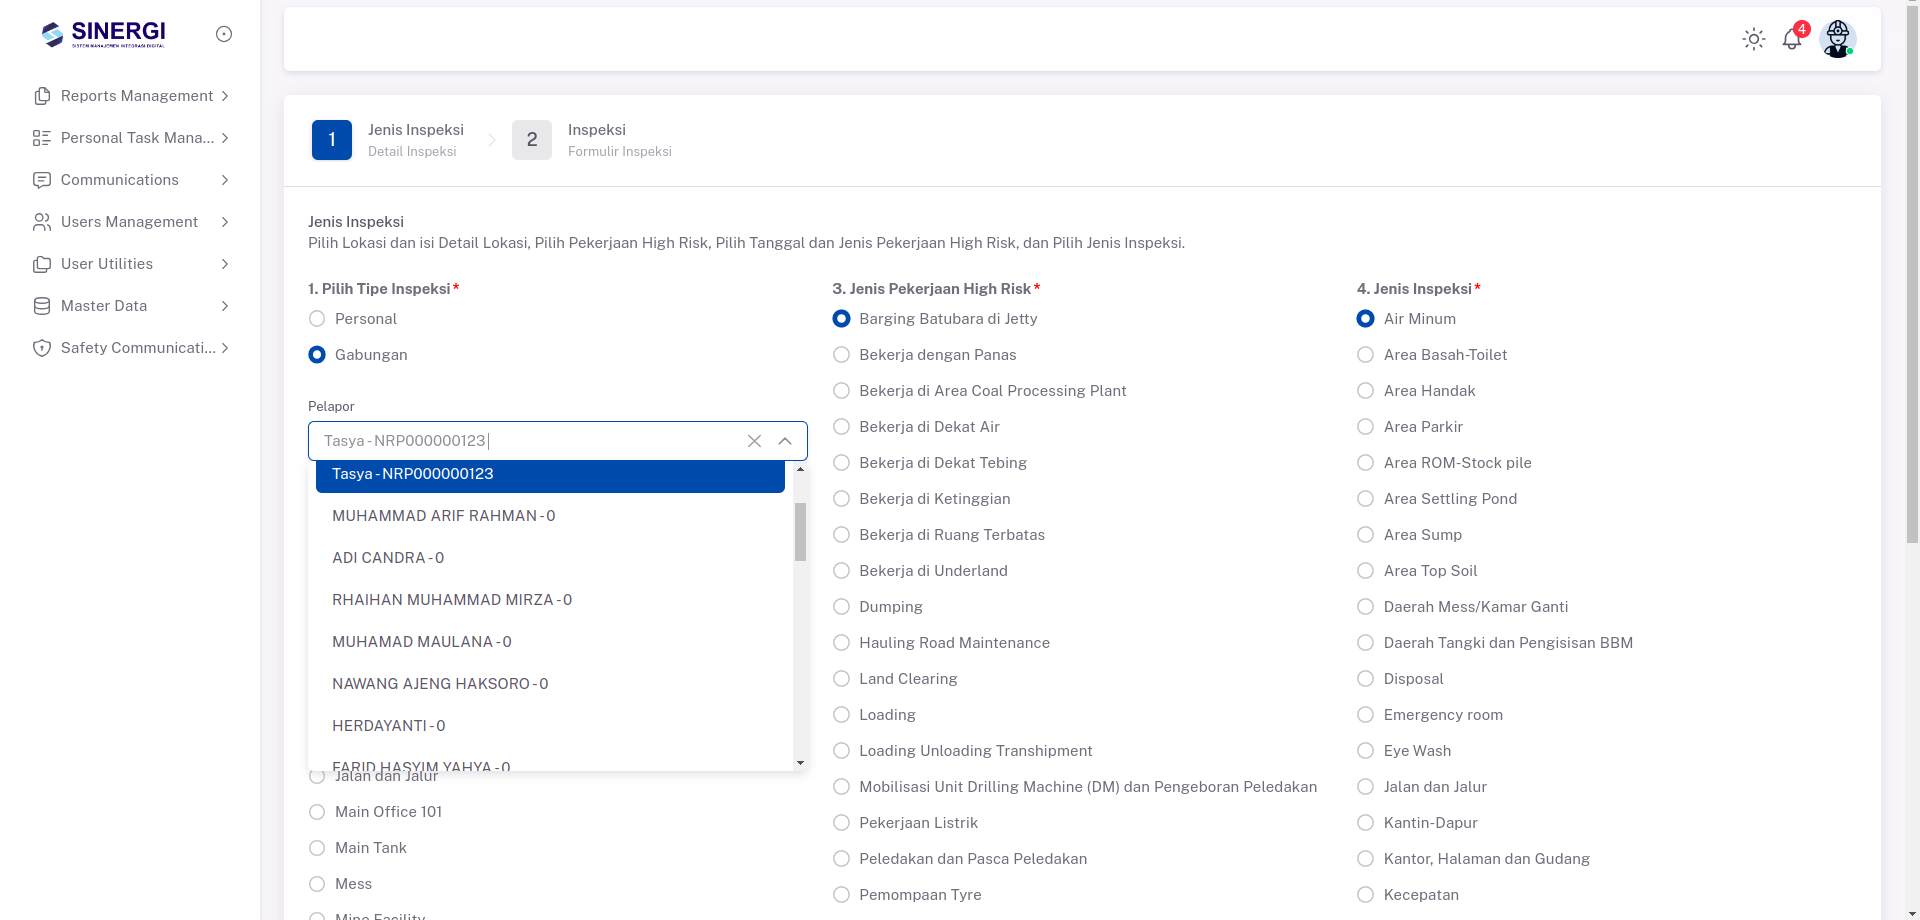
Task: Select the Gabungan inspection type
Action: click(317, 355)
